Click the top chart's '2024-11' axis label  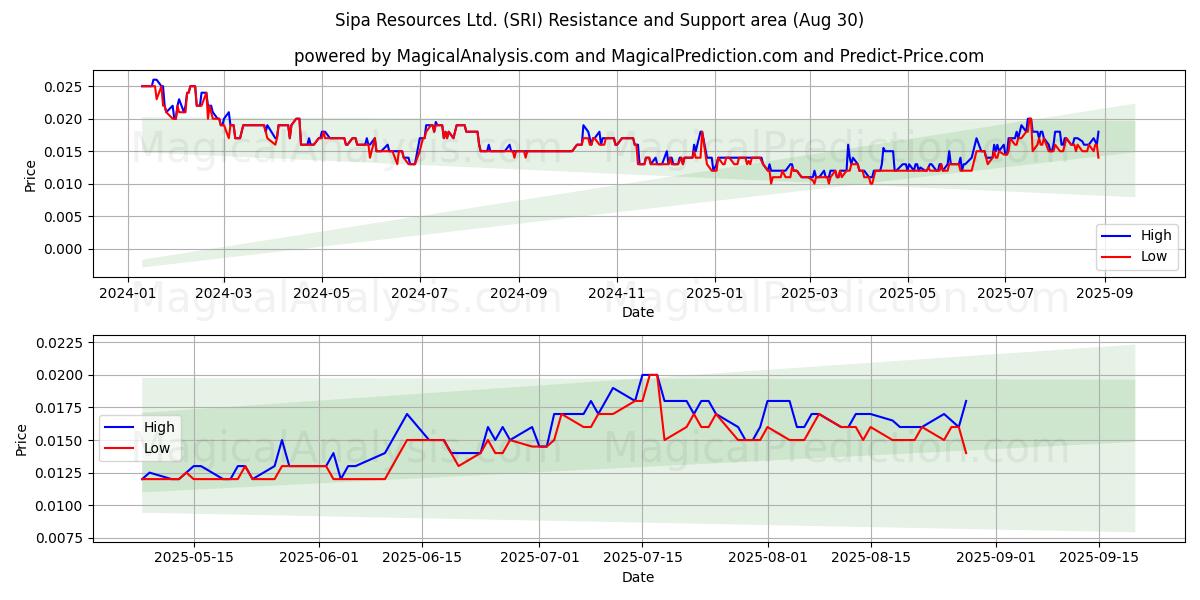(616, 293)
